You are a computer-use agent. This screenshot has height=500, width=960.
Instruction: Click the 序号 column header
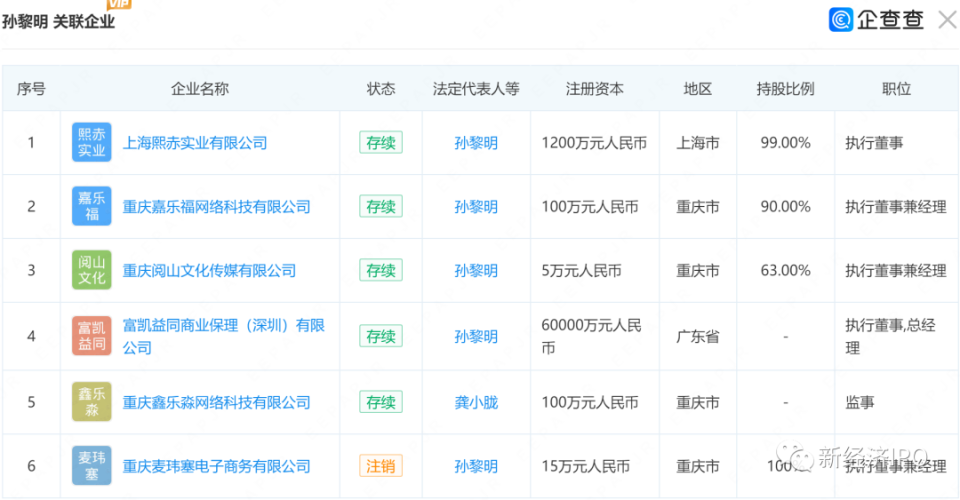click(x=31, y=89)
